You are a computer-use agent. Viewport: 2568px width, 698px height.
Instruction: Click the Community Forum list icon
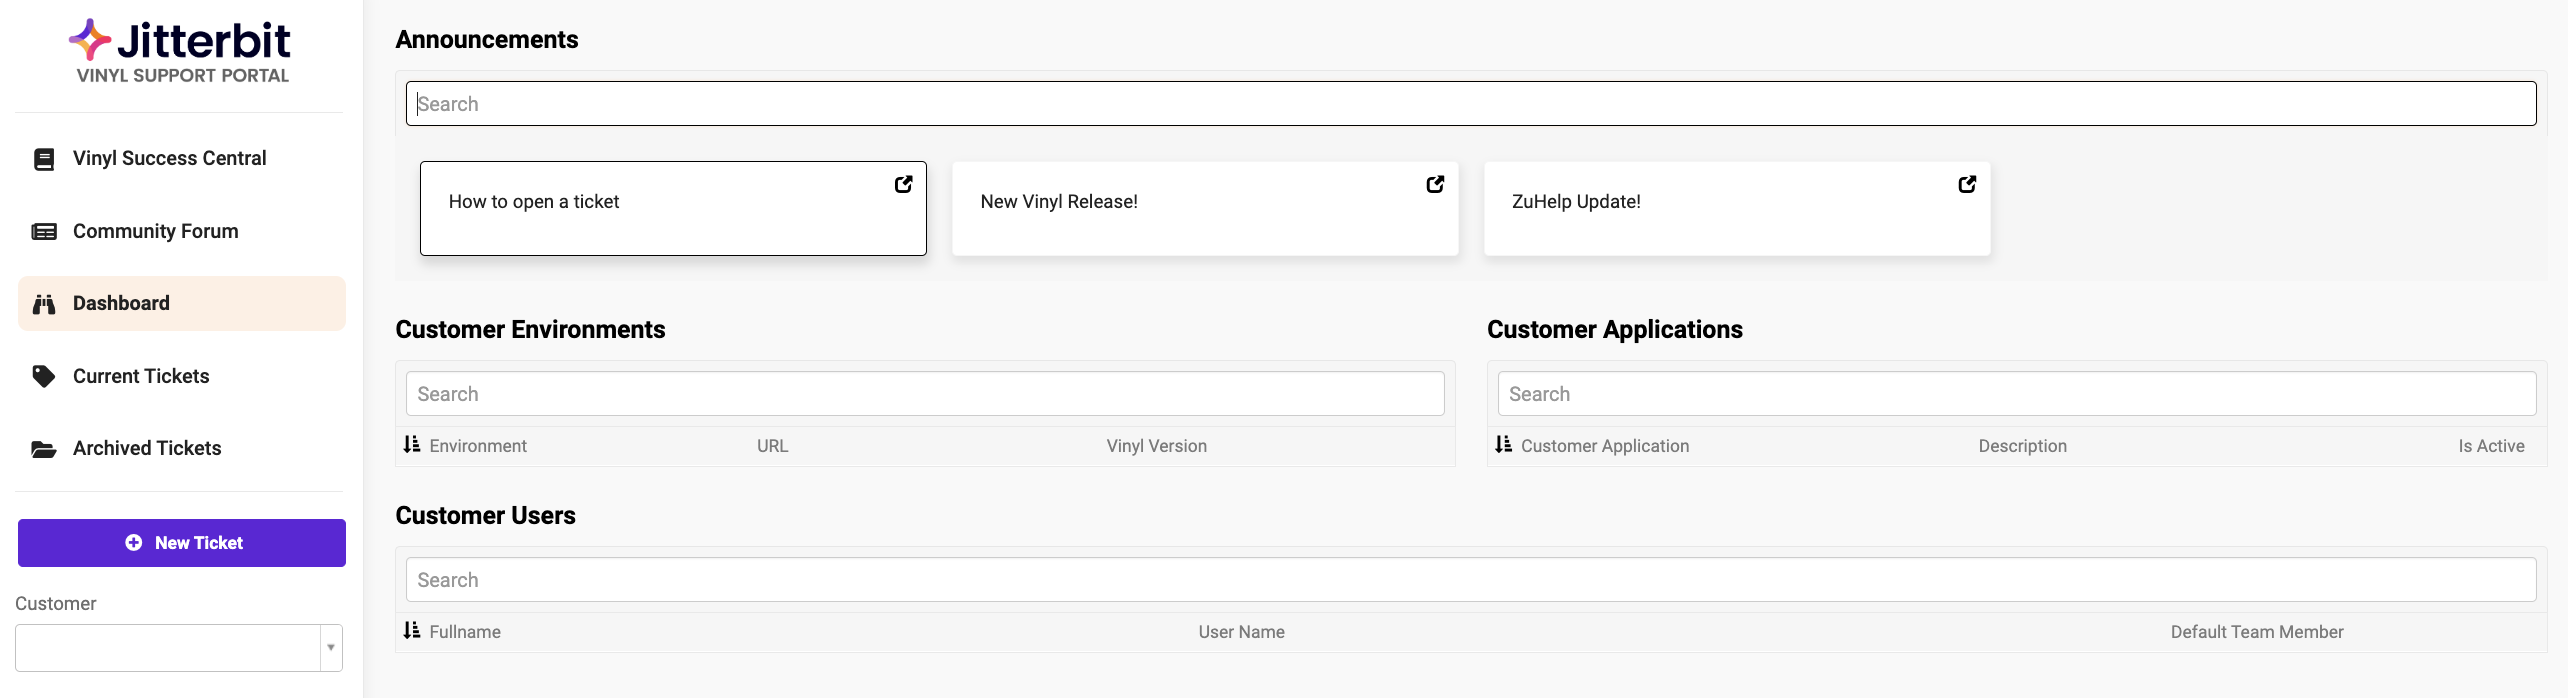tap(44, 232)
